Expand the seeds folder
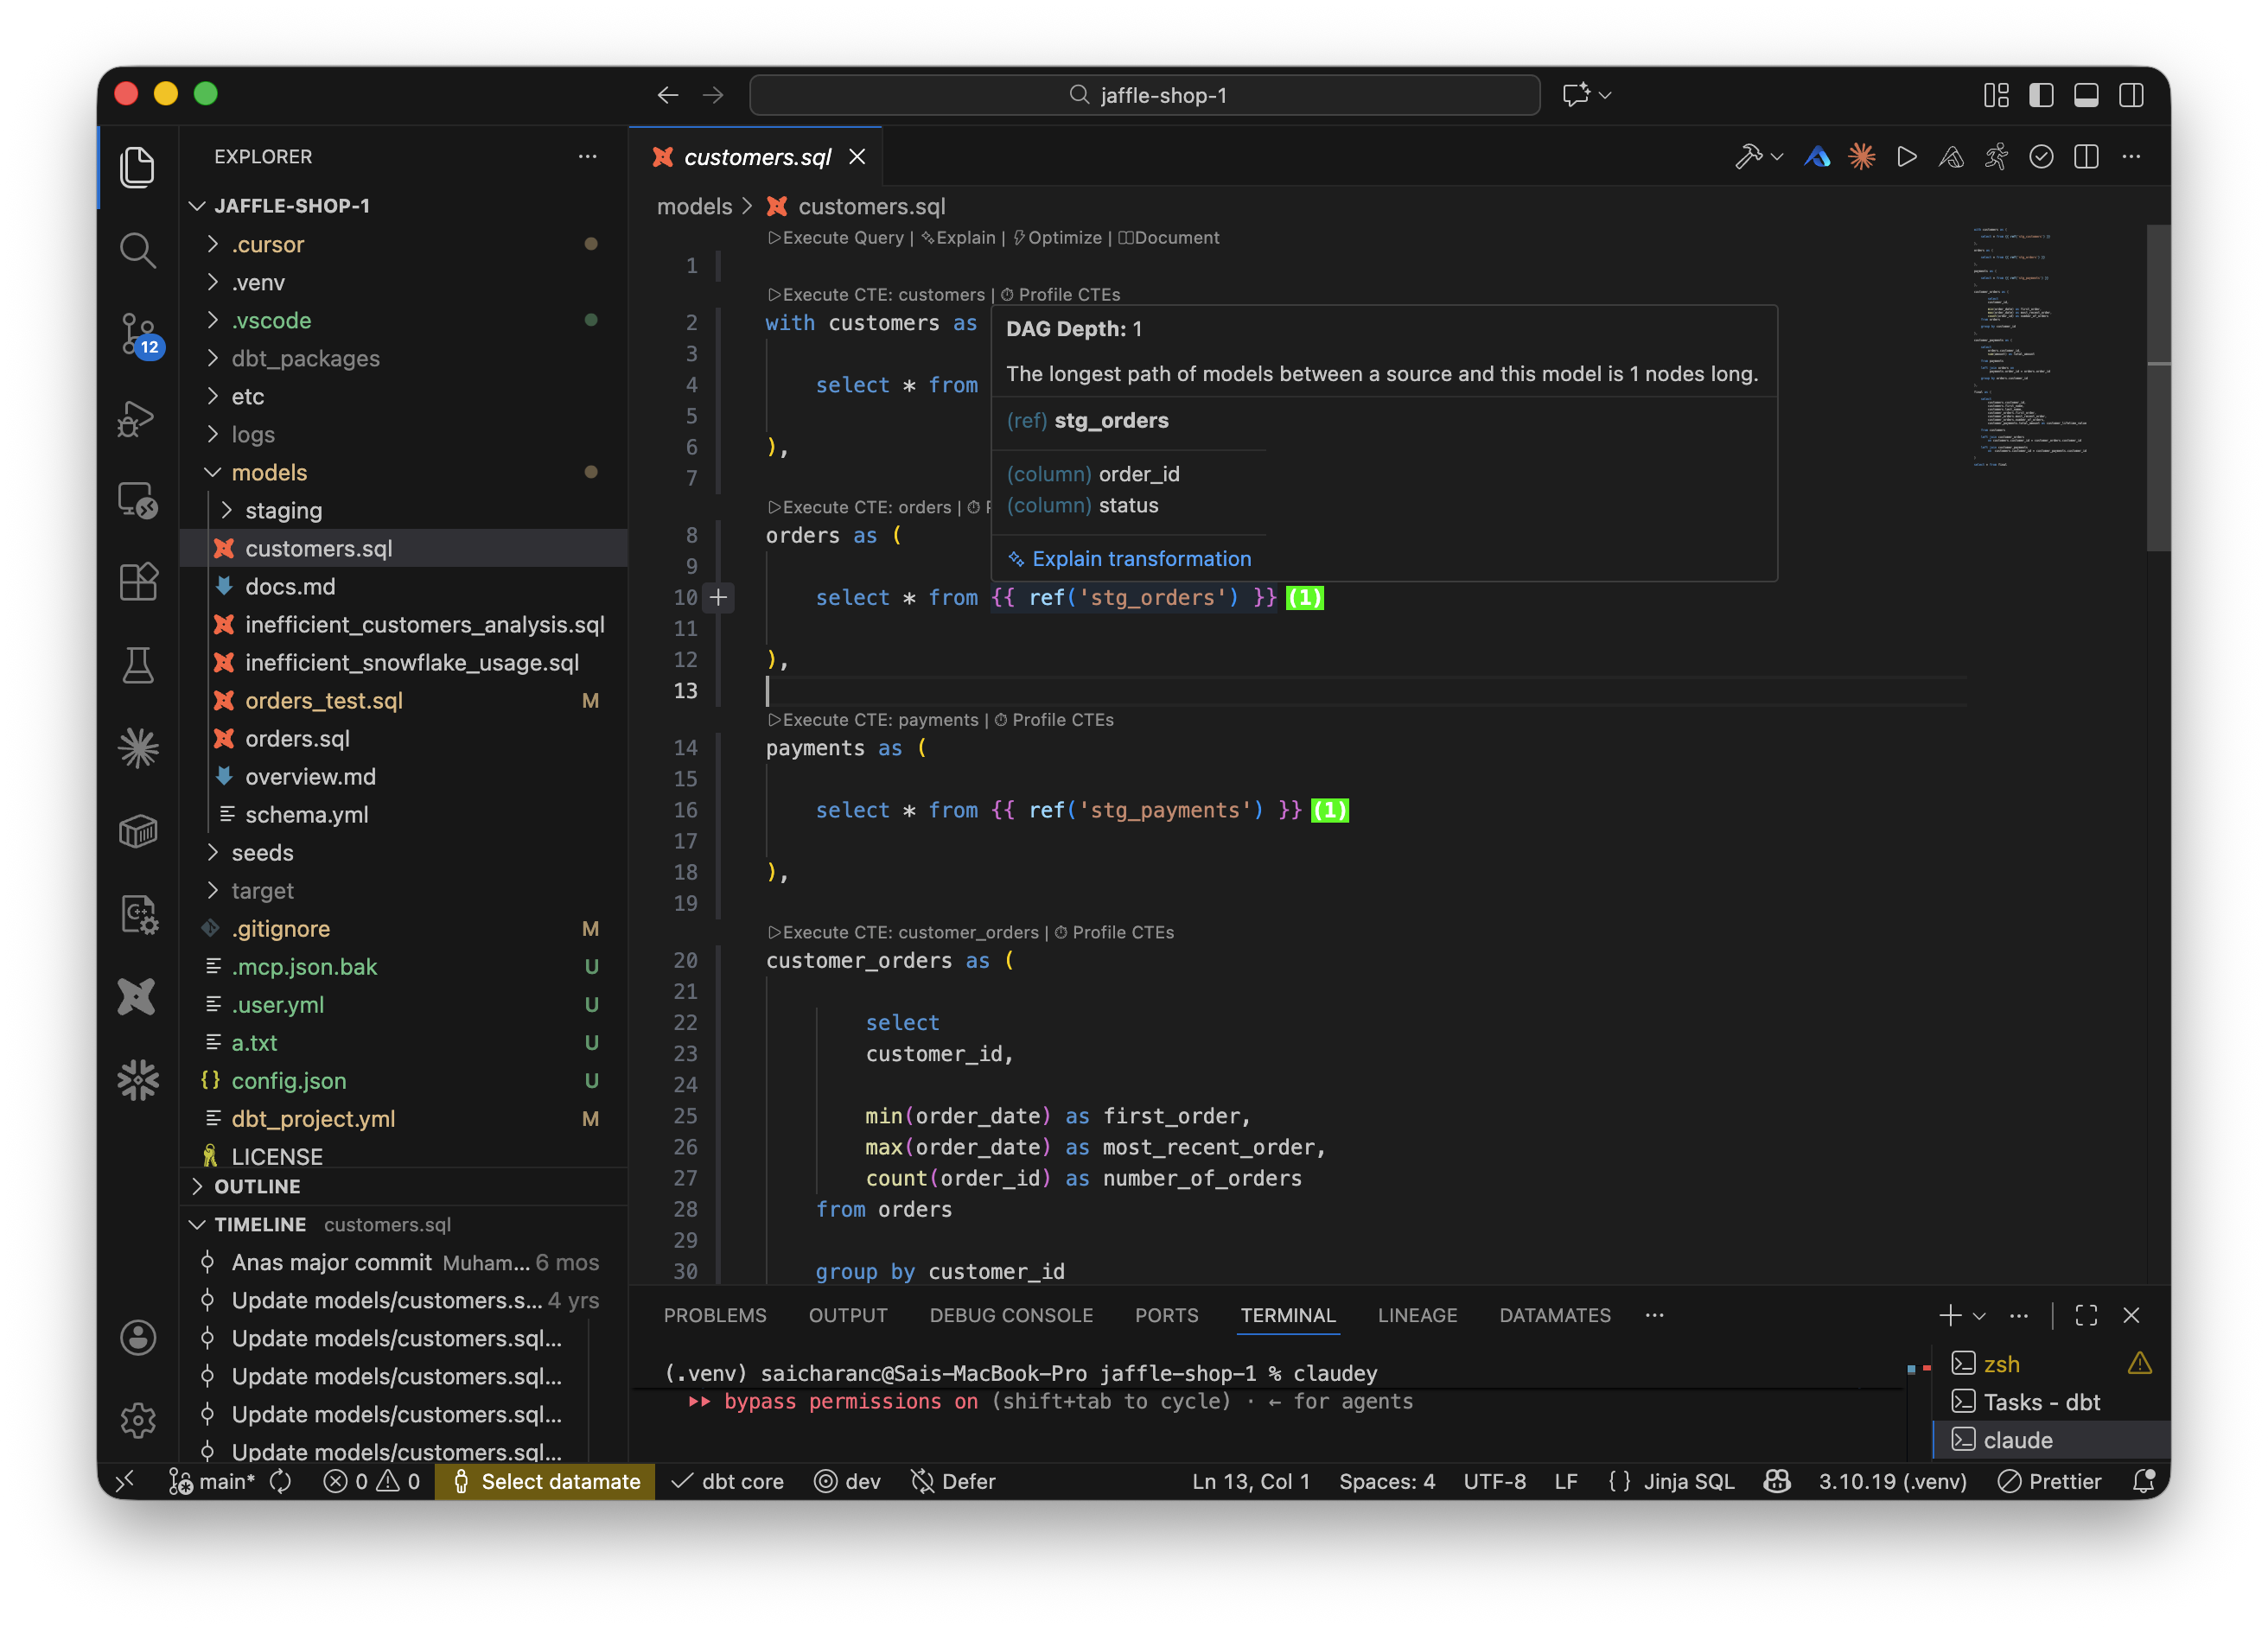Screen dimensions: 2268x1628 tap(404, 852)
